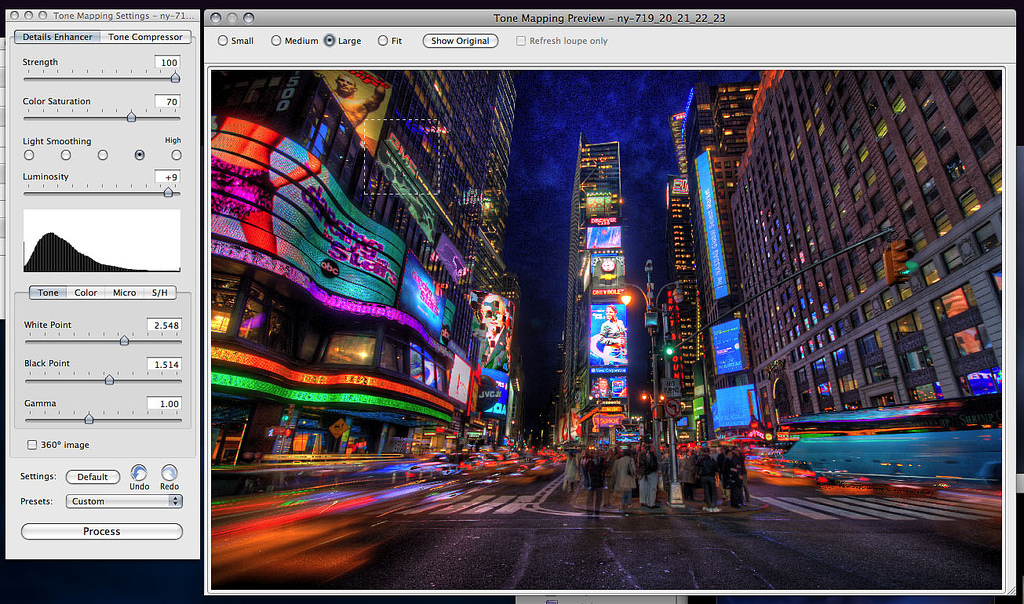
Task: Click the Show Original button
Action: [460, 40]
